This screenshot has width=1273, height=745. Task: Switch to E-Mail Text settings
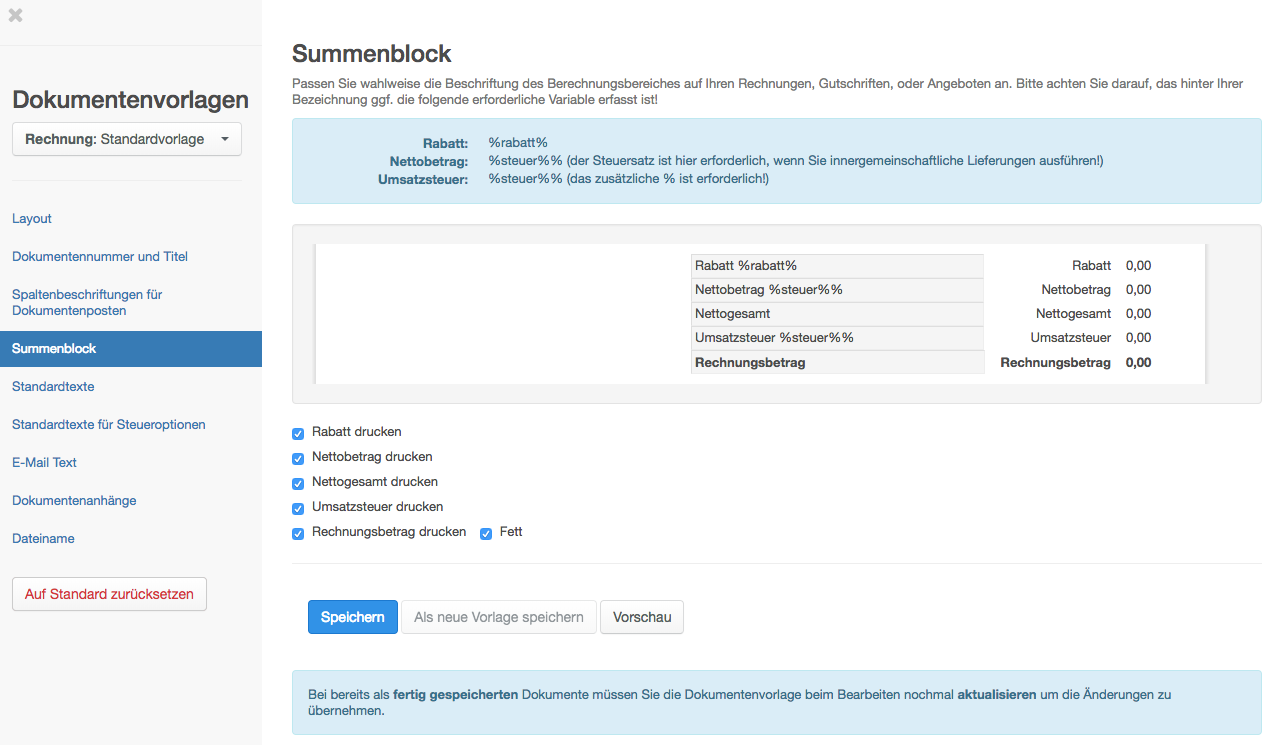click(45, 463)
